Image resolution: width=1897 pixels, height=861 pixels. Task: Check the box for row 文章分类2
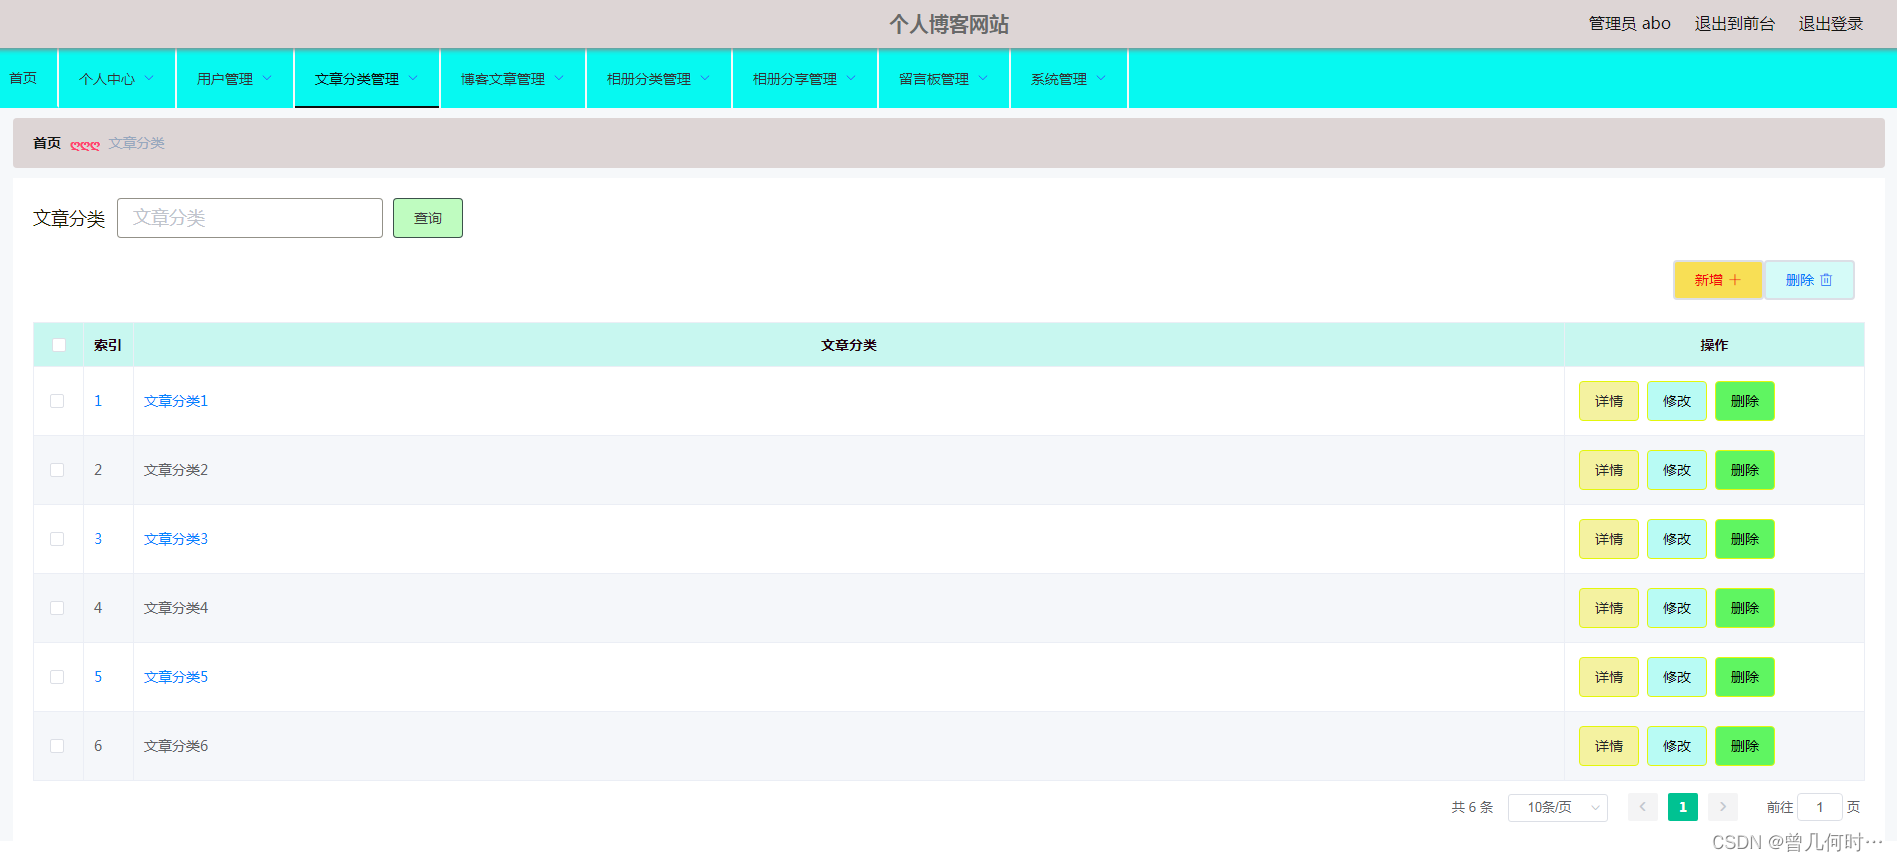[57, 470]
